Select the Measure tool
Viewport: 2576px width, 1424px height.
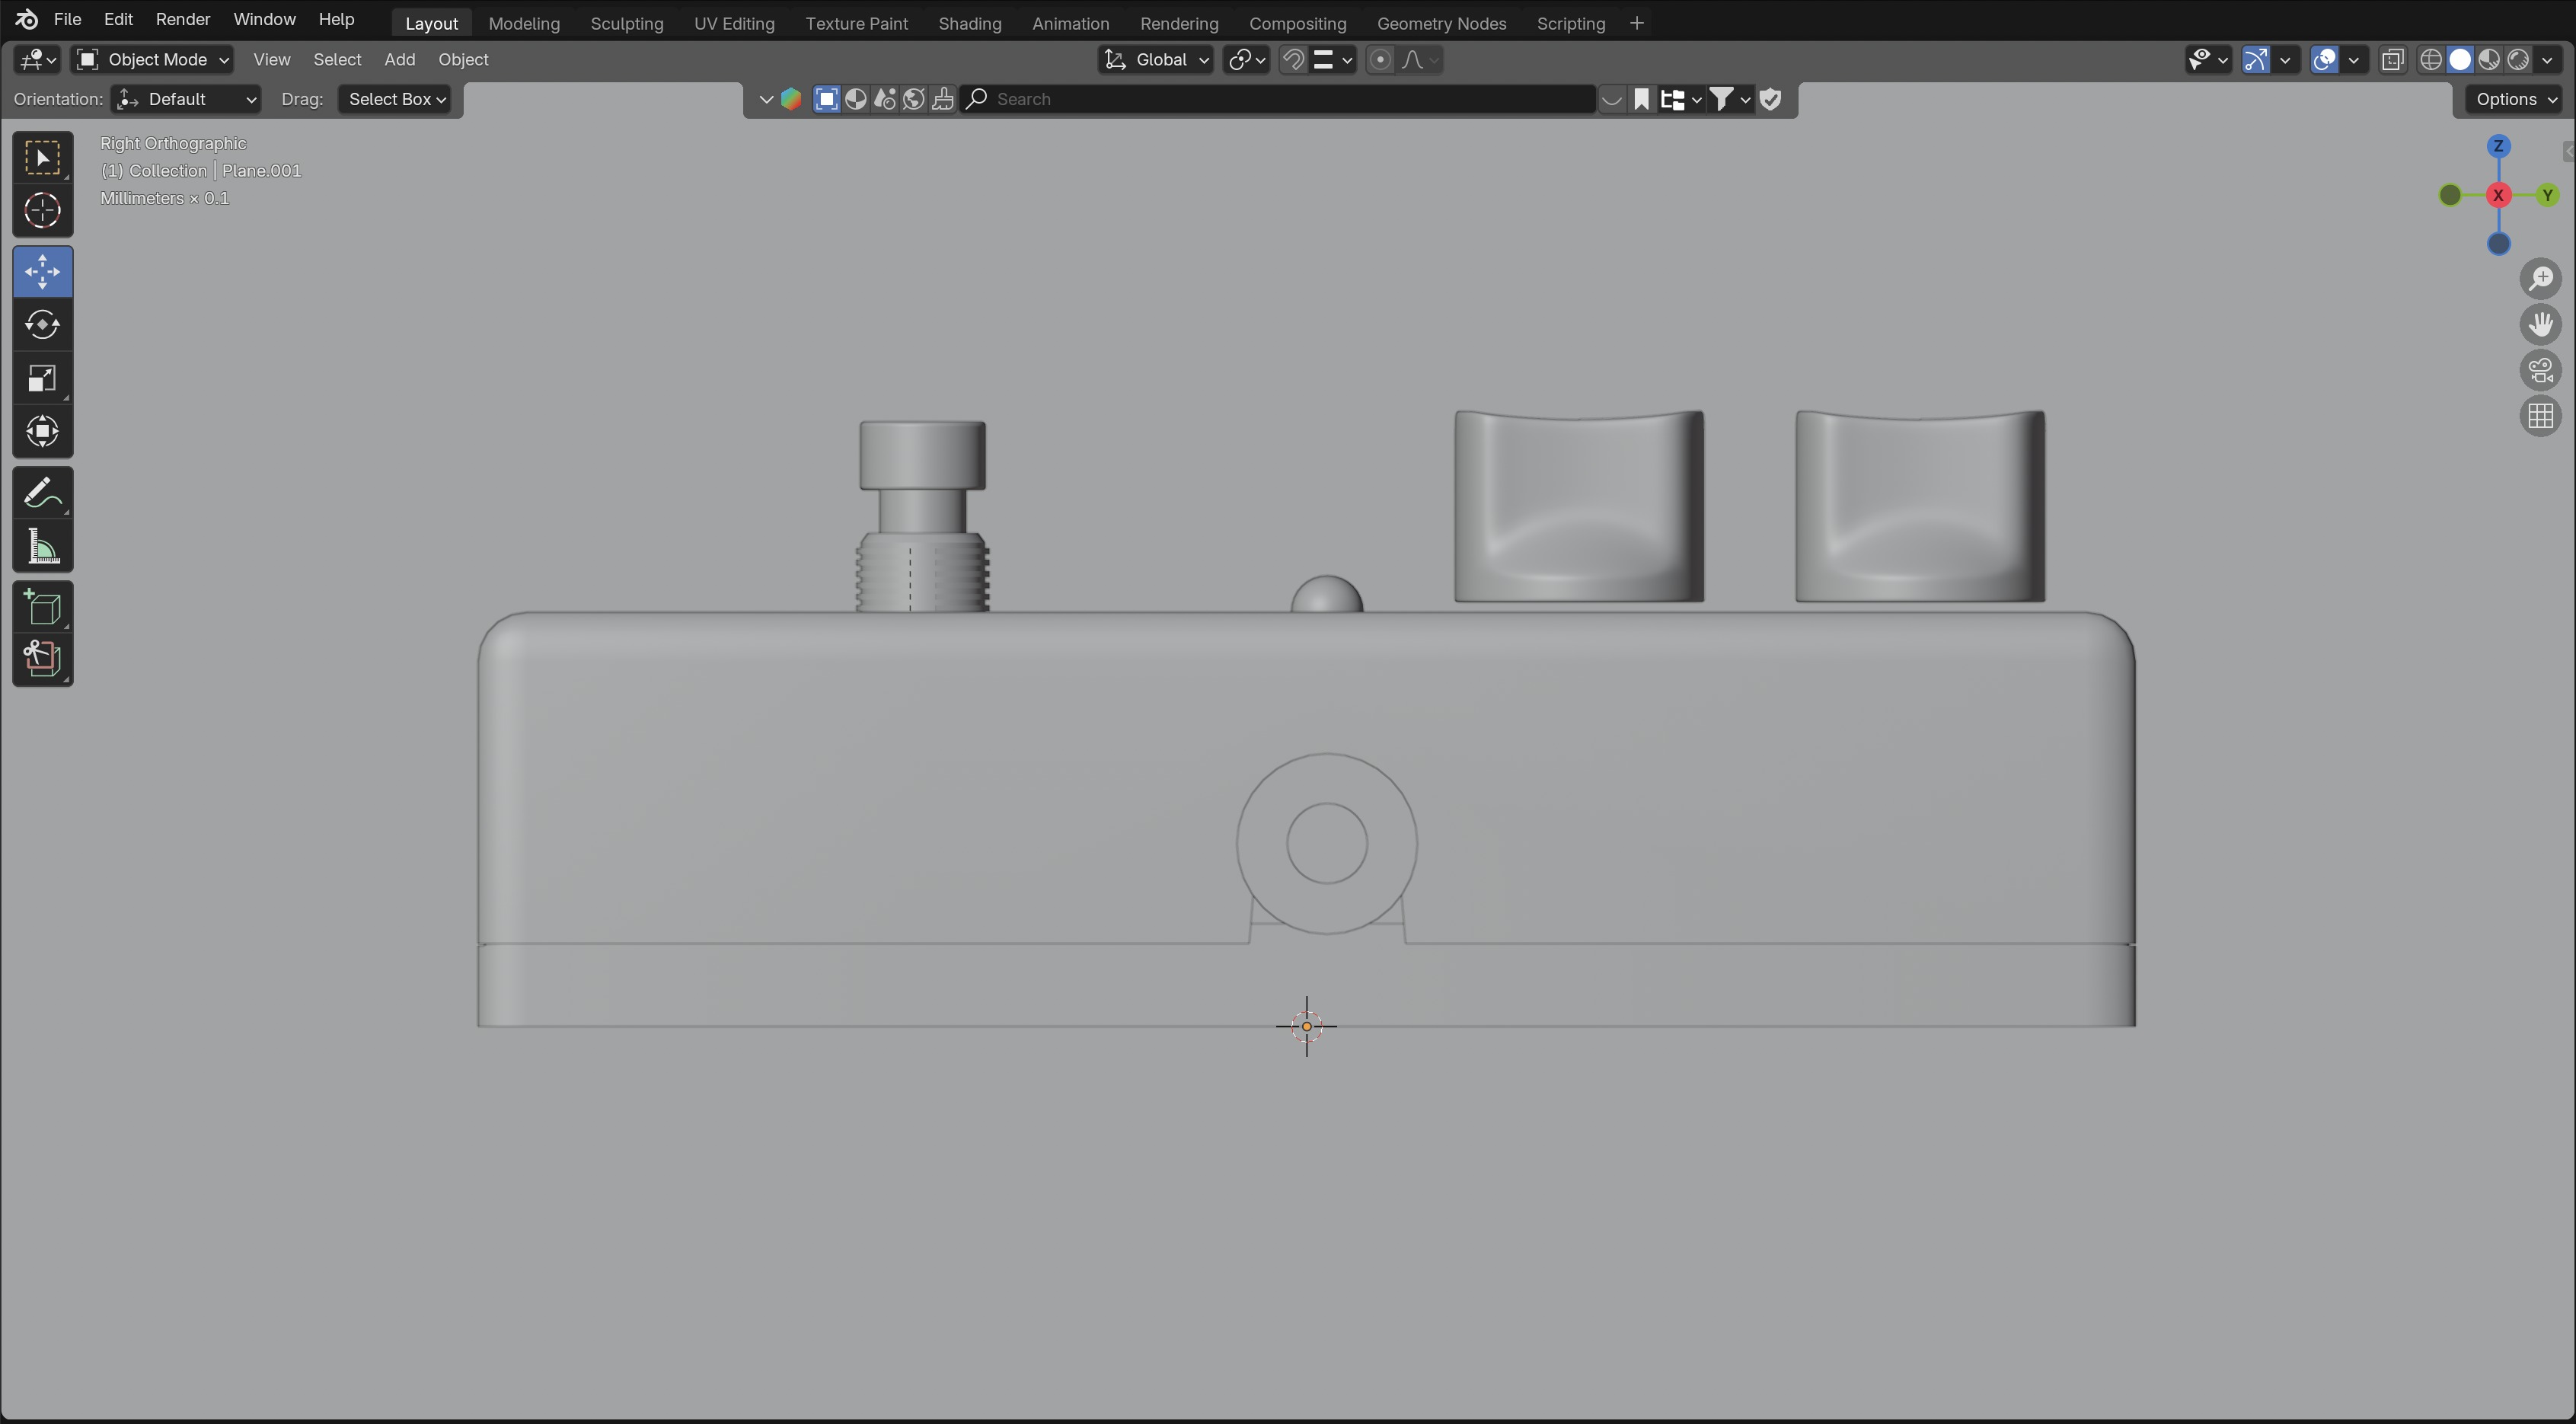pyautogui.click(x=42, y=547)
